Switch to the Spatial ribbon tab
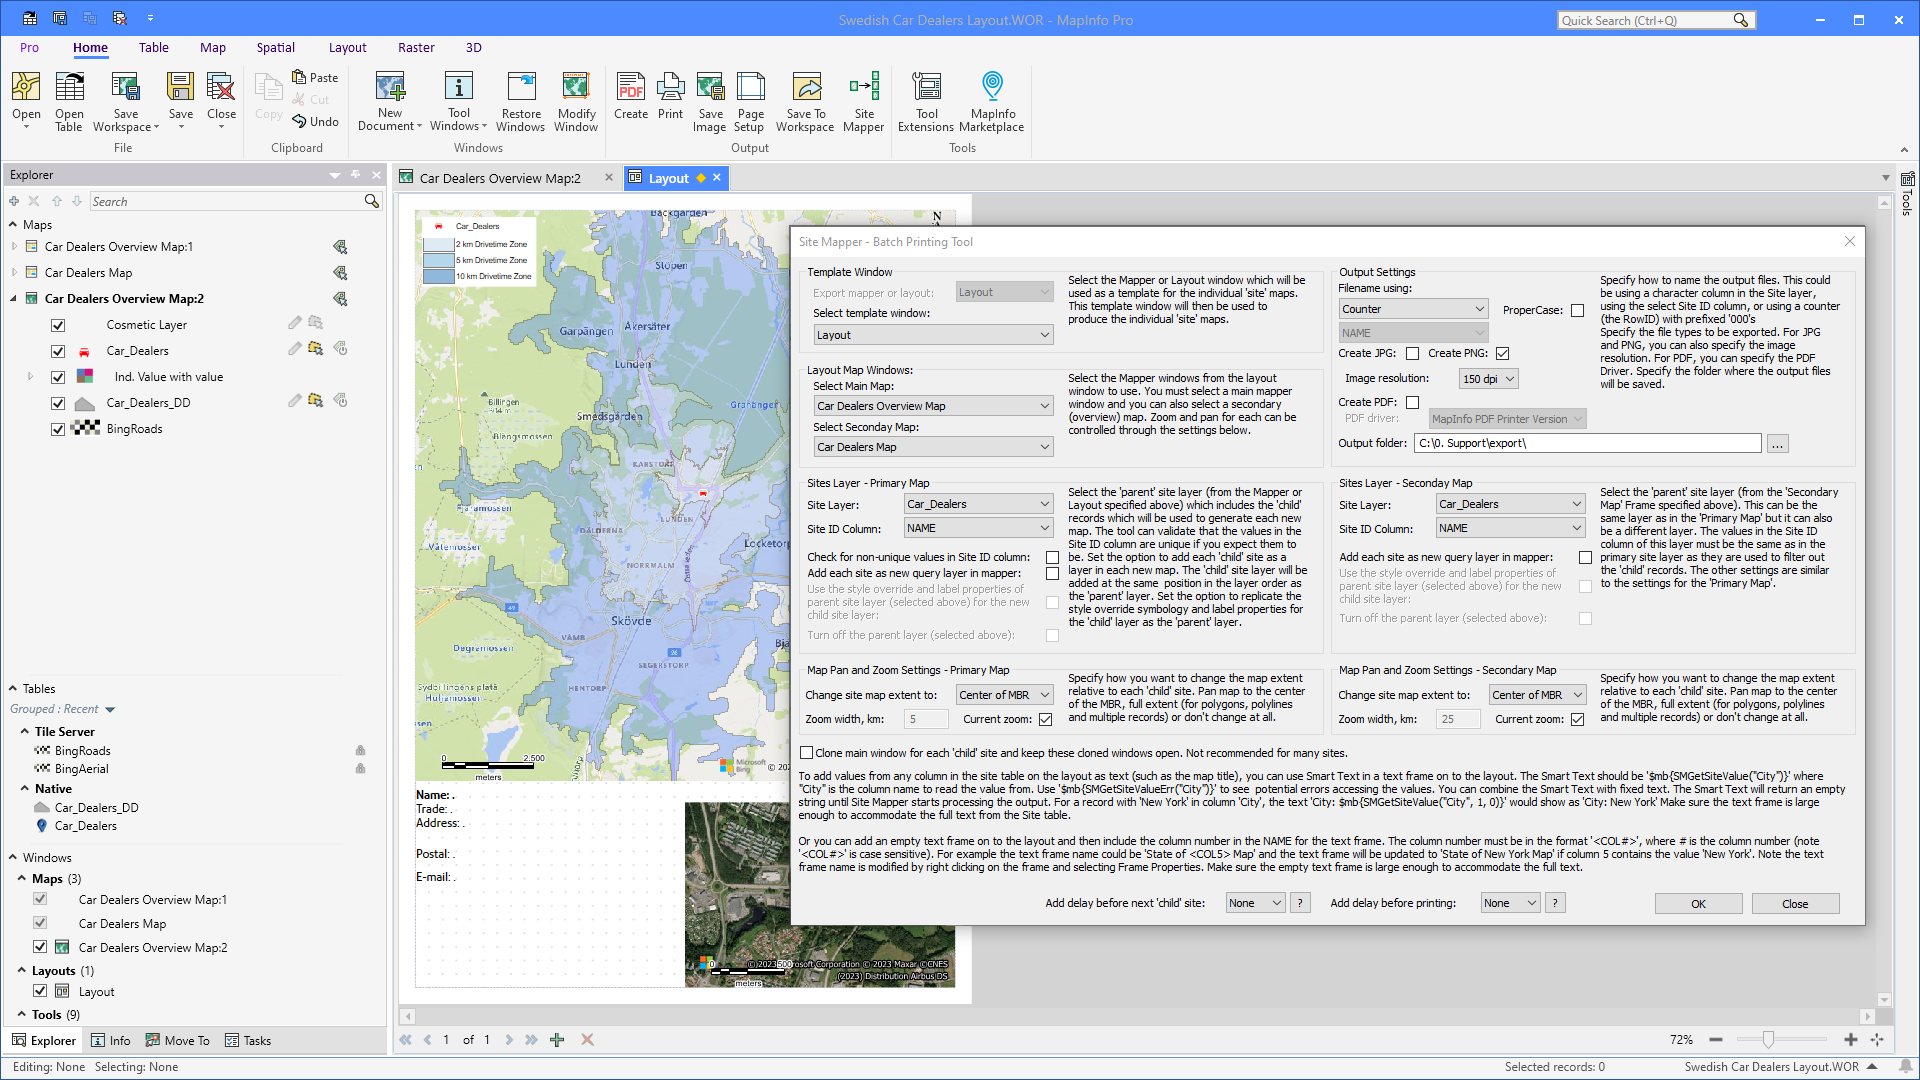This screenshot has height=1080, width=1920. [x=275, y=47]
